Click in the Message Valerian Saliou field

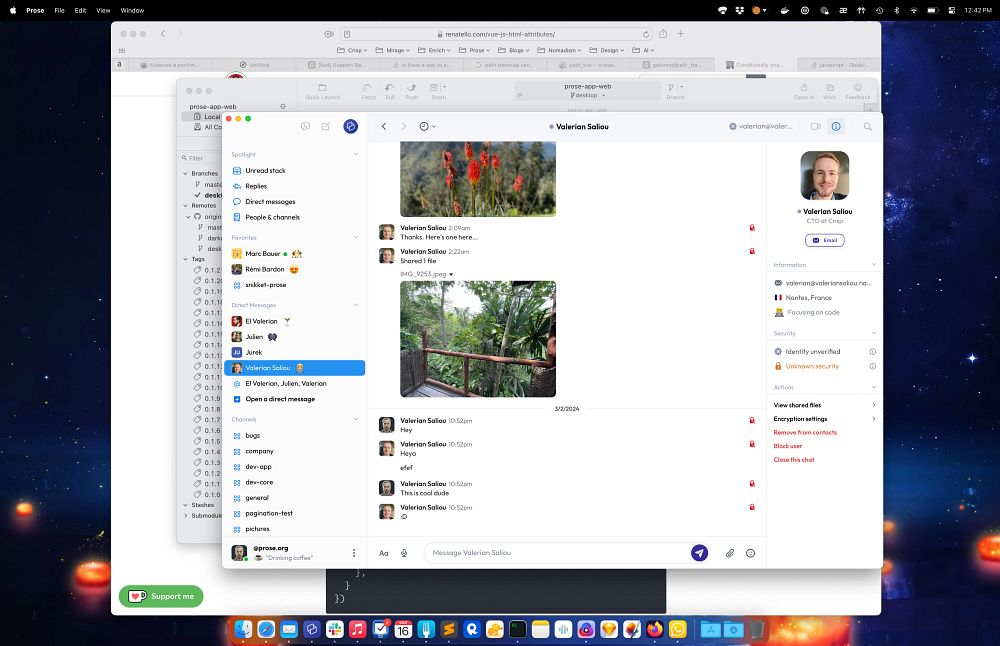557,553
